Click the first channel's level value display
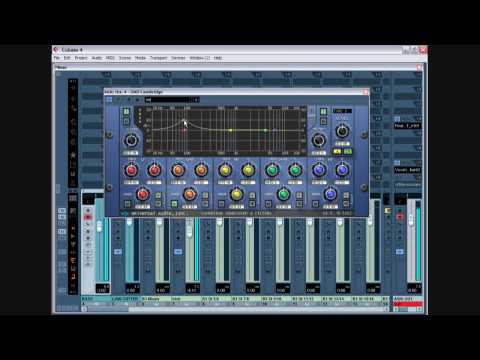Image resolution: width=480 pixels, height=360 pixels. pos(103,289)
